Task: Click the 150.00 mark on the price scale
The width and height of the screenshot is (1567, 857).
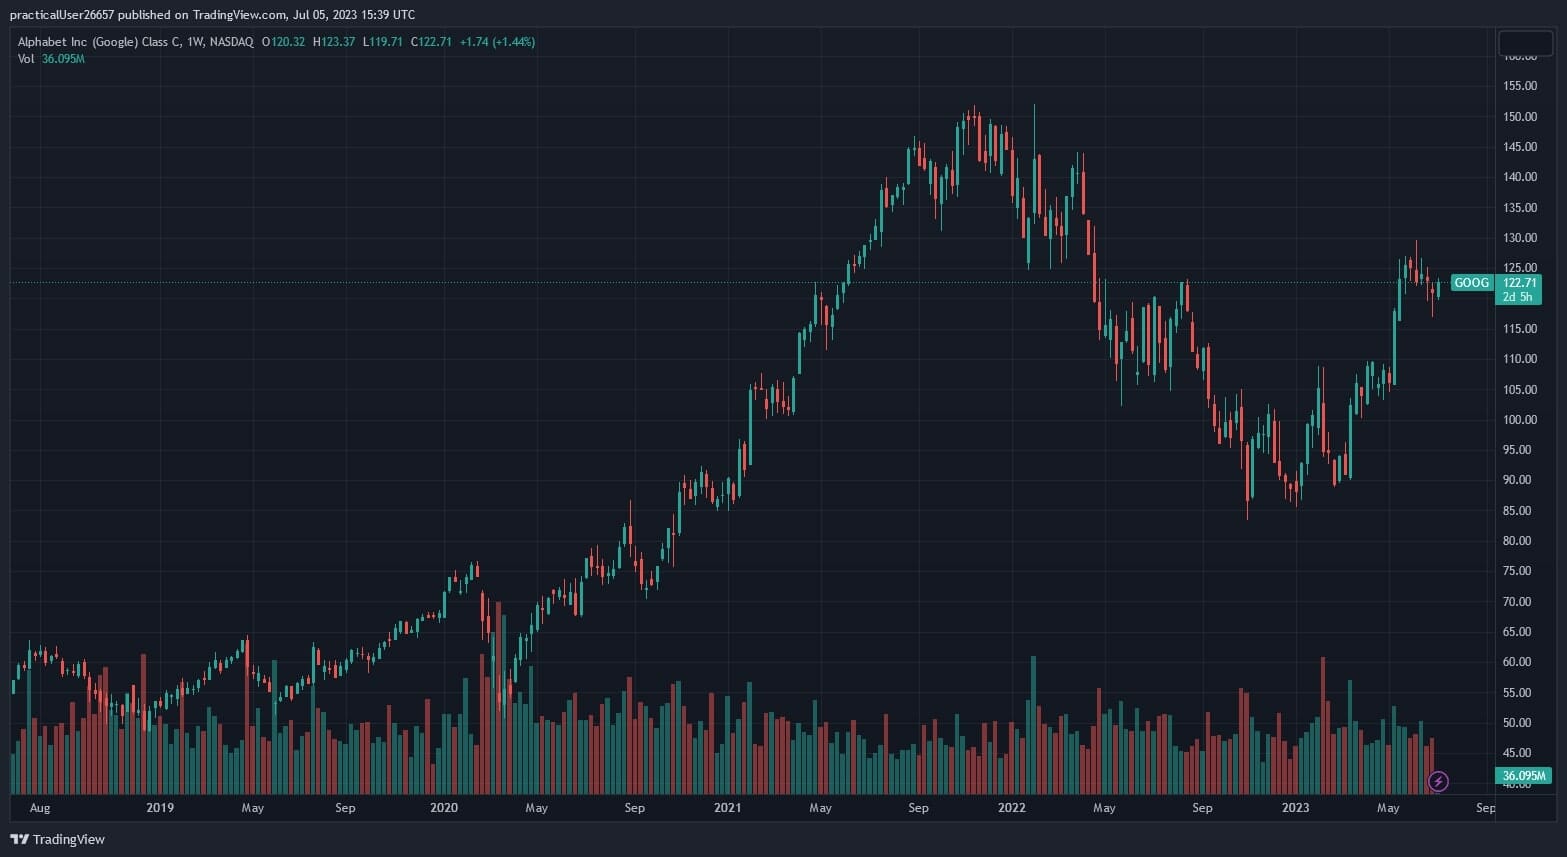Action: pos(1520,117)
